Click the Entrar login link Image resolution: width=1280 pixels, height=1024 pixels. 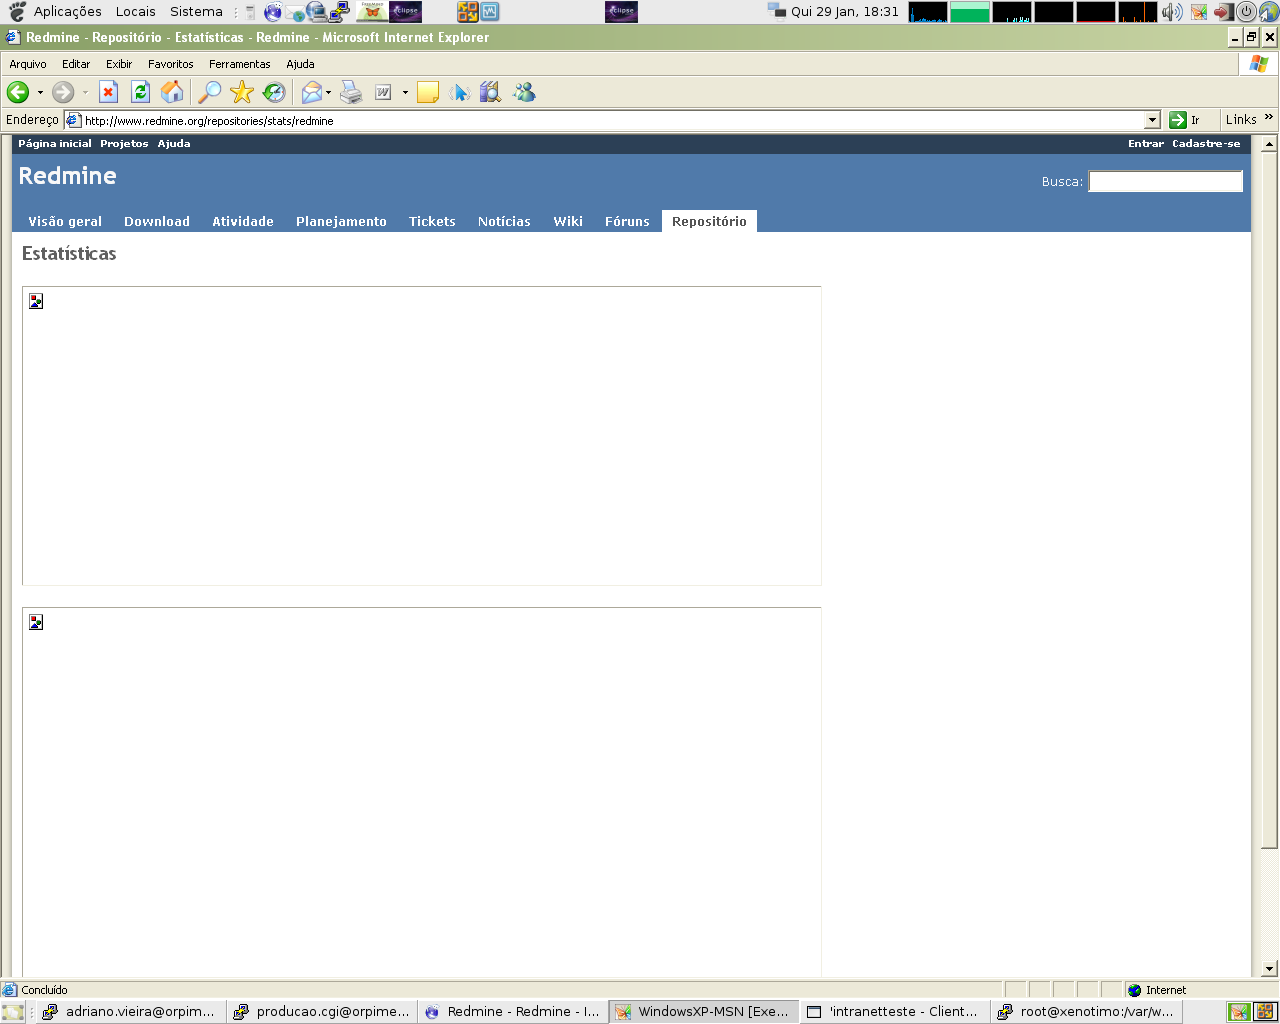[x=1146, y=144]
